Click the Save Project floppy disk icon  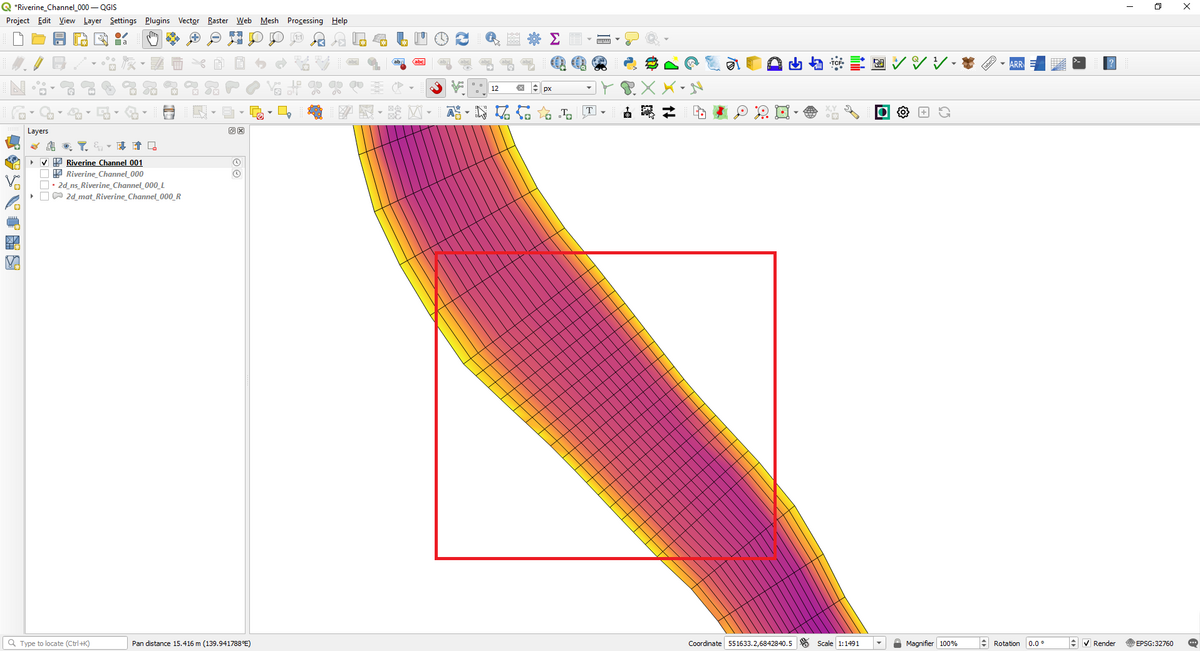coord(59,39)
